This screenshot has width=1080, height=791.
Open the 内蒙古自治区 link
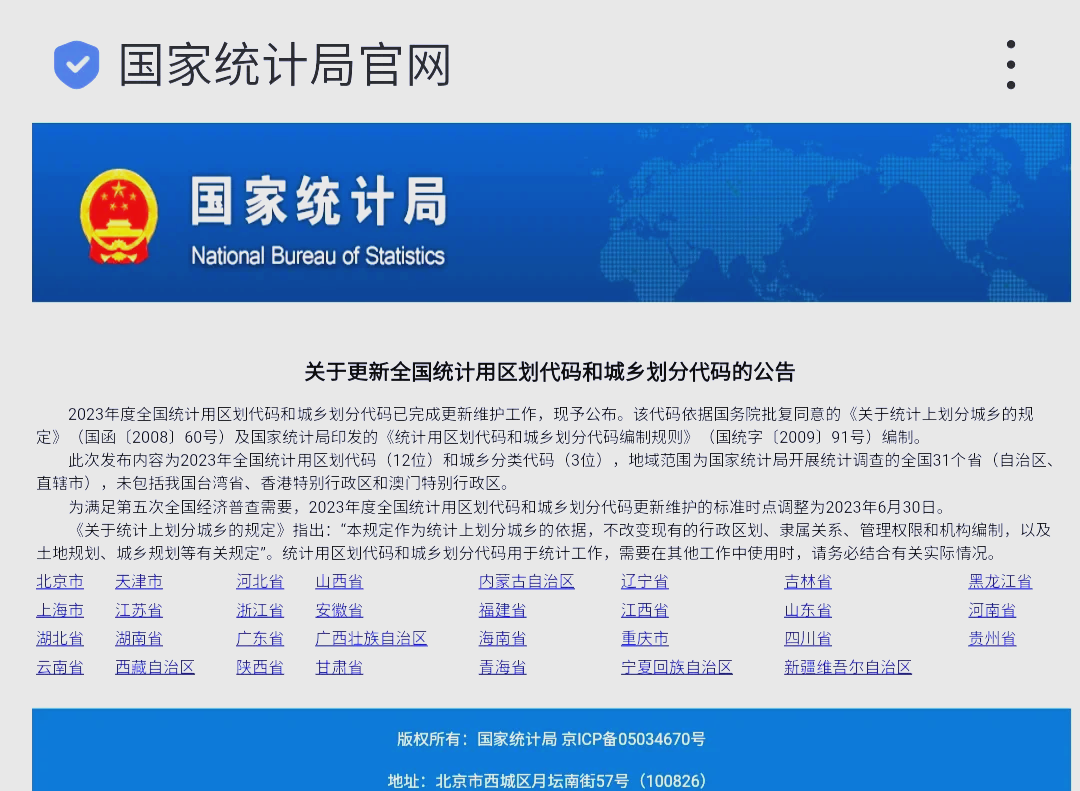(x=527, y=582)
